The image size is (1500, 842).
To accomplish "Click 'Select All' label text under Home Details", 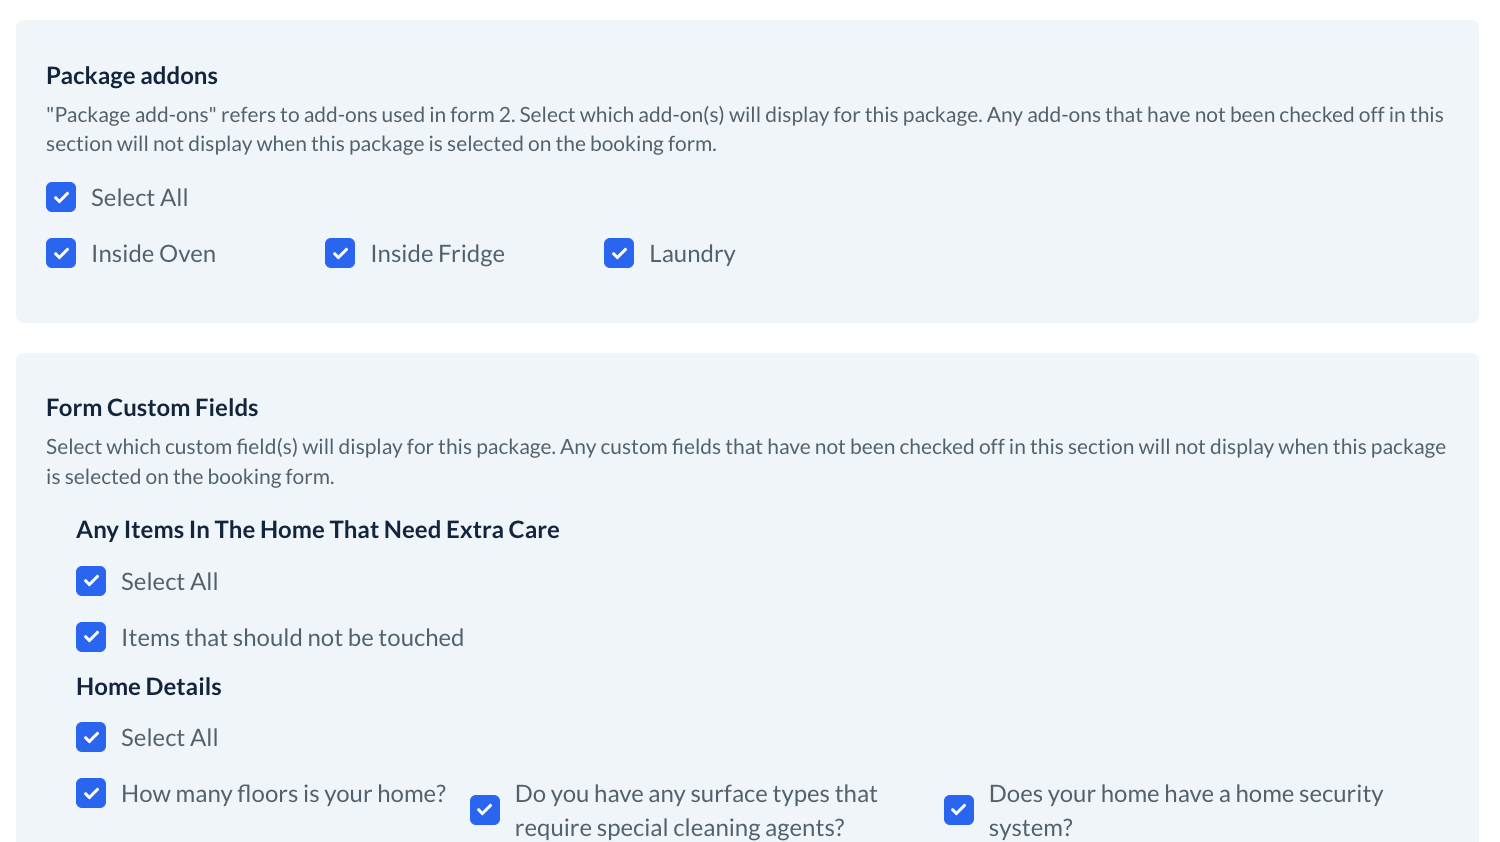I will tap(169, 738).
